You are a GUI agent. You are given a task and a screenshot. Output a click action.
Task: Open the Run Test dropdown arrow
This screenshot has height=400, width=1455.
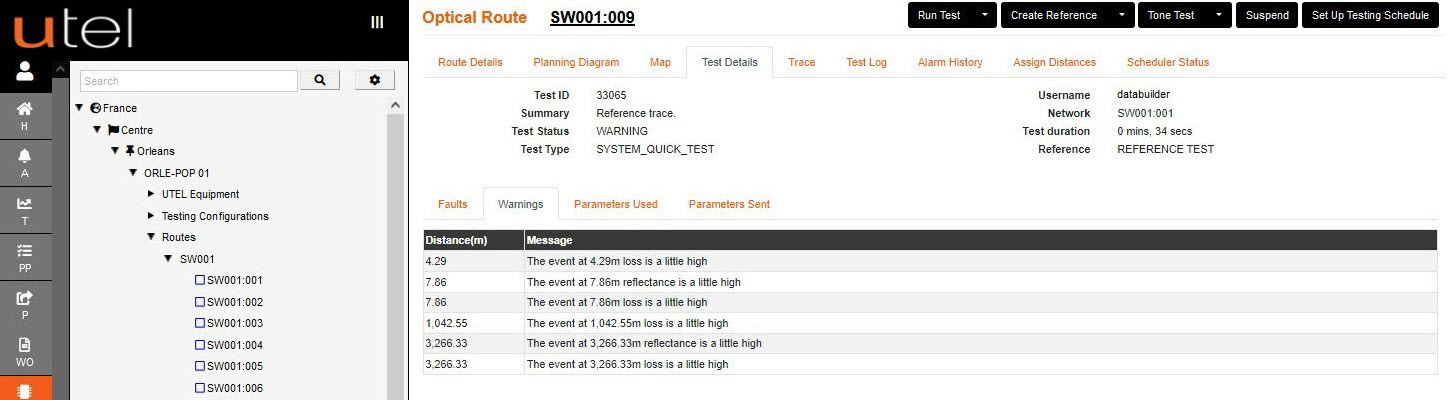pyautogui.click(x=985, y=15)
